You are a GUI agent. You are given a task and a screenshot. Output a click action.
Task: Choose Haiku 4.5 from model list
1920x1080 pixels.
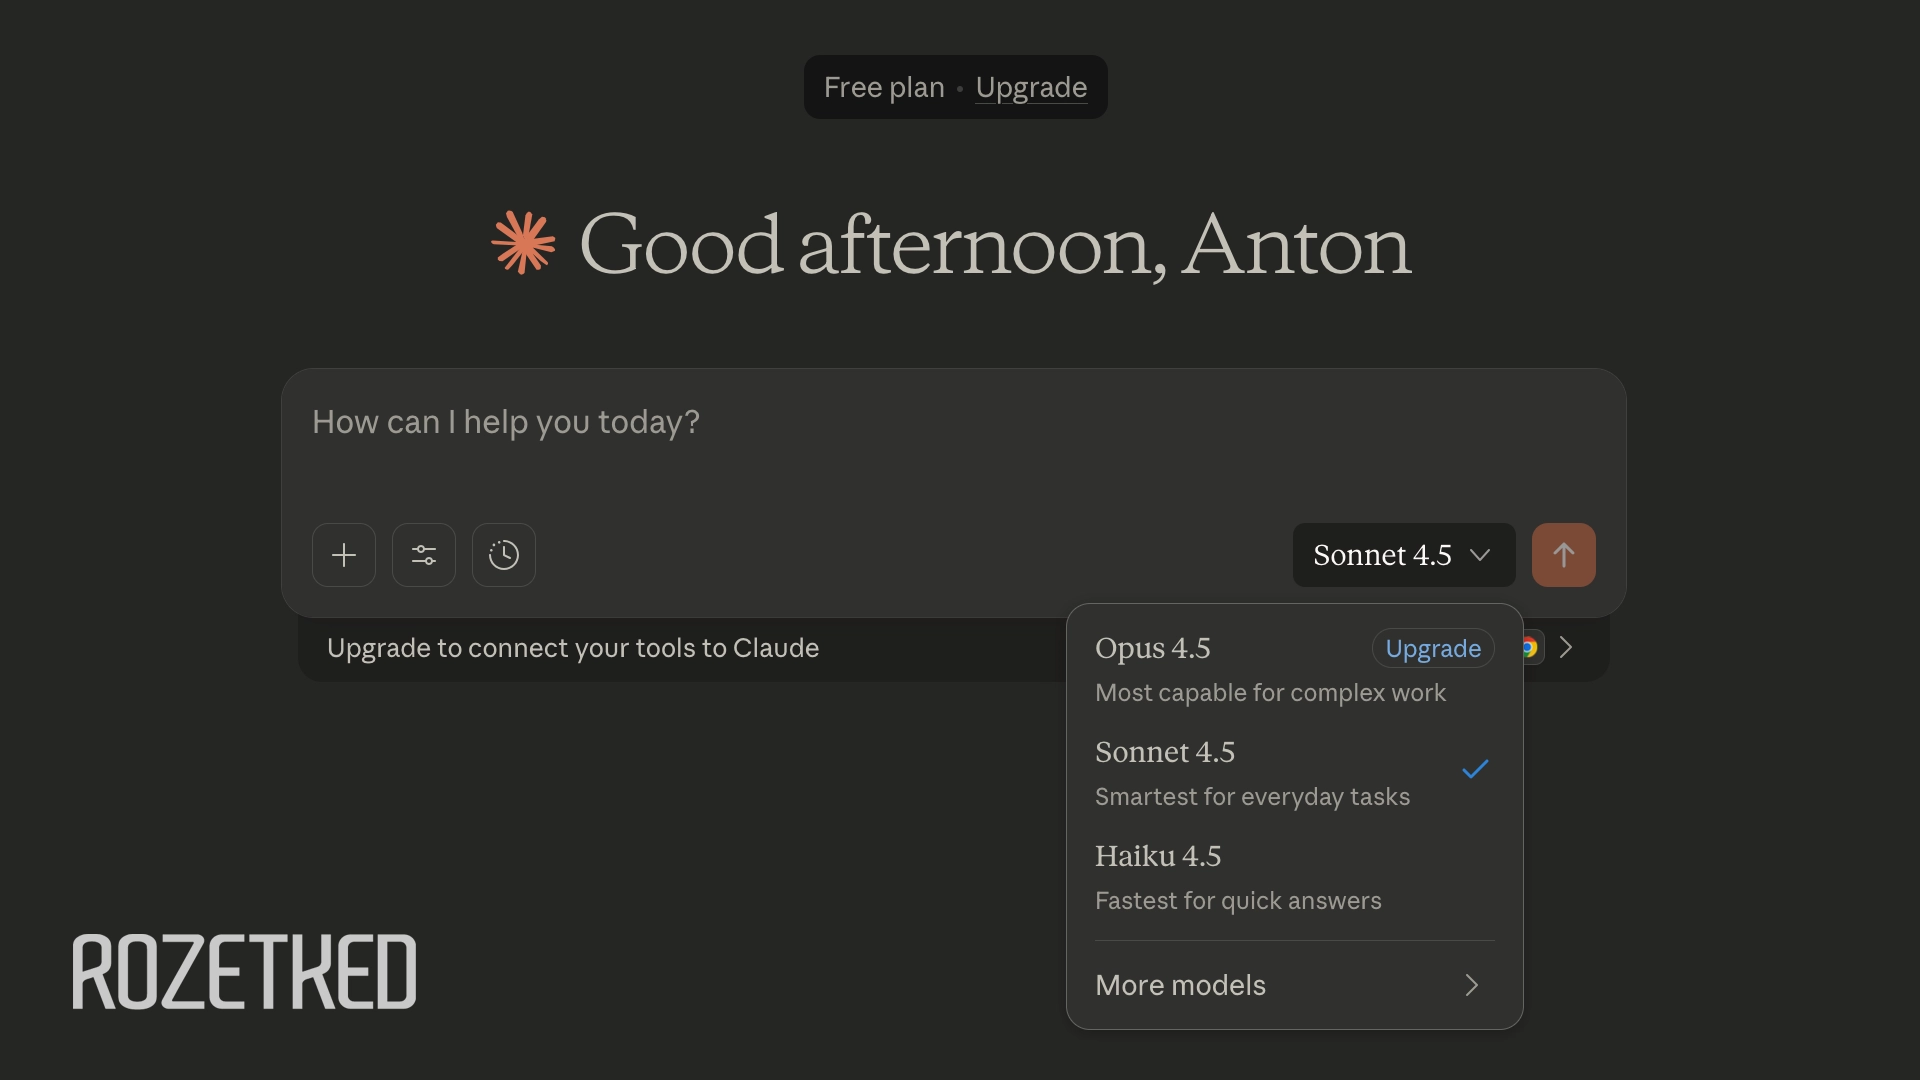tap(1158, 857)
